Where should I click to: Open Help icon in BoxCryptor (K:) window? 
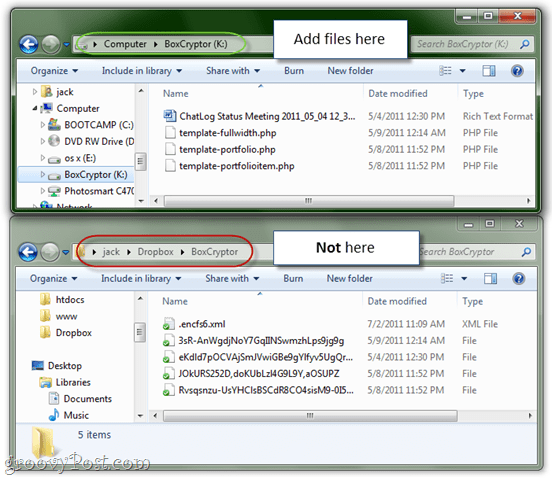pos(517,71)
